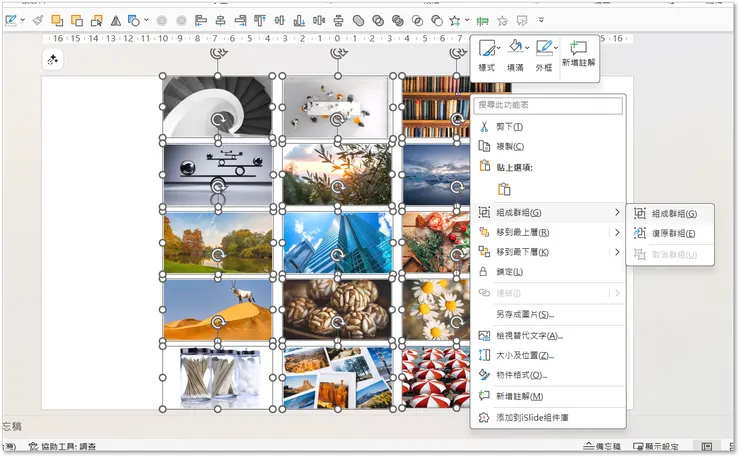
Task: Click the green align-objects icon in toolbar
Action: point(482,21)
